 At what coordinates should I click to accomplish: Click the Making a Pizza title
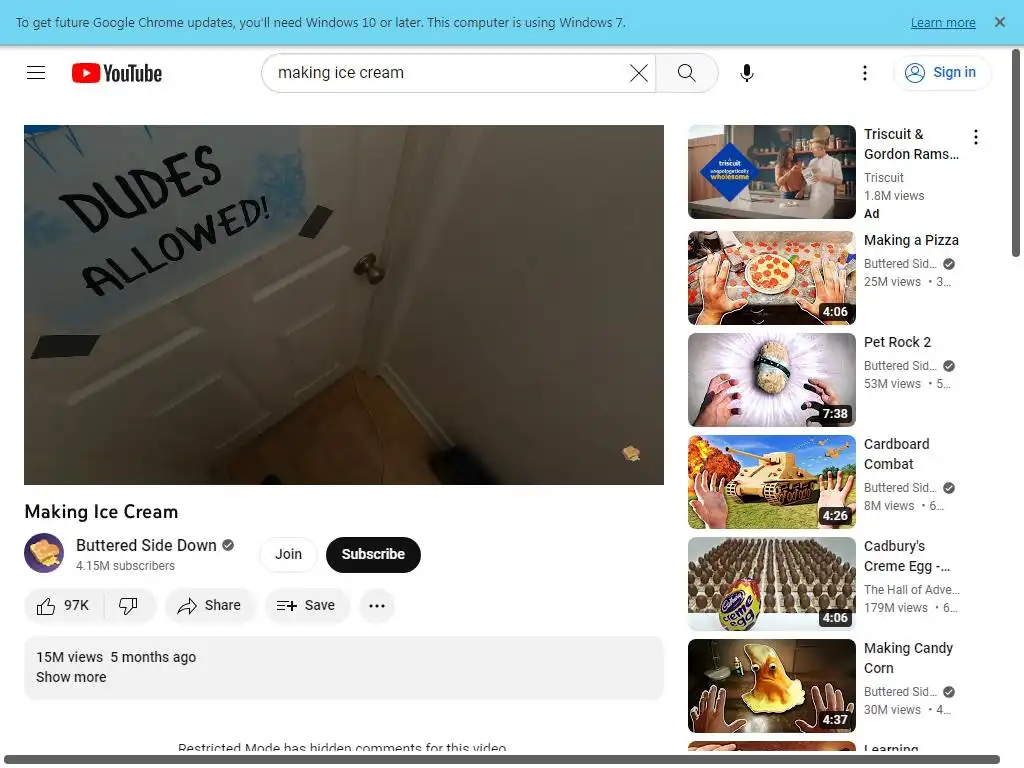(911, 240)
